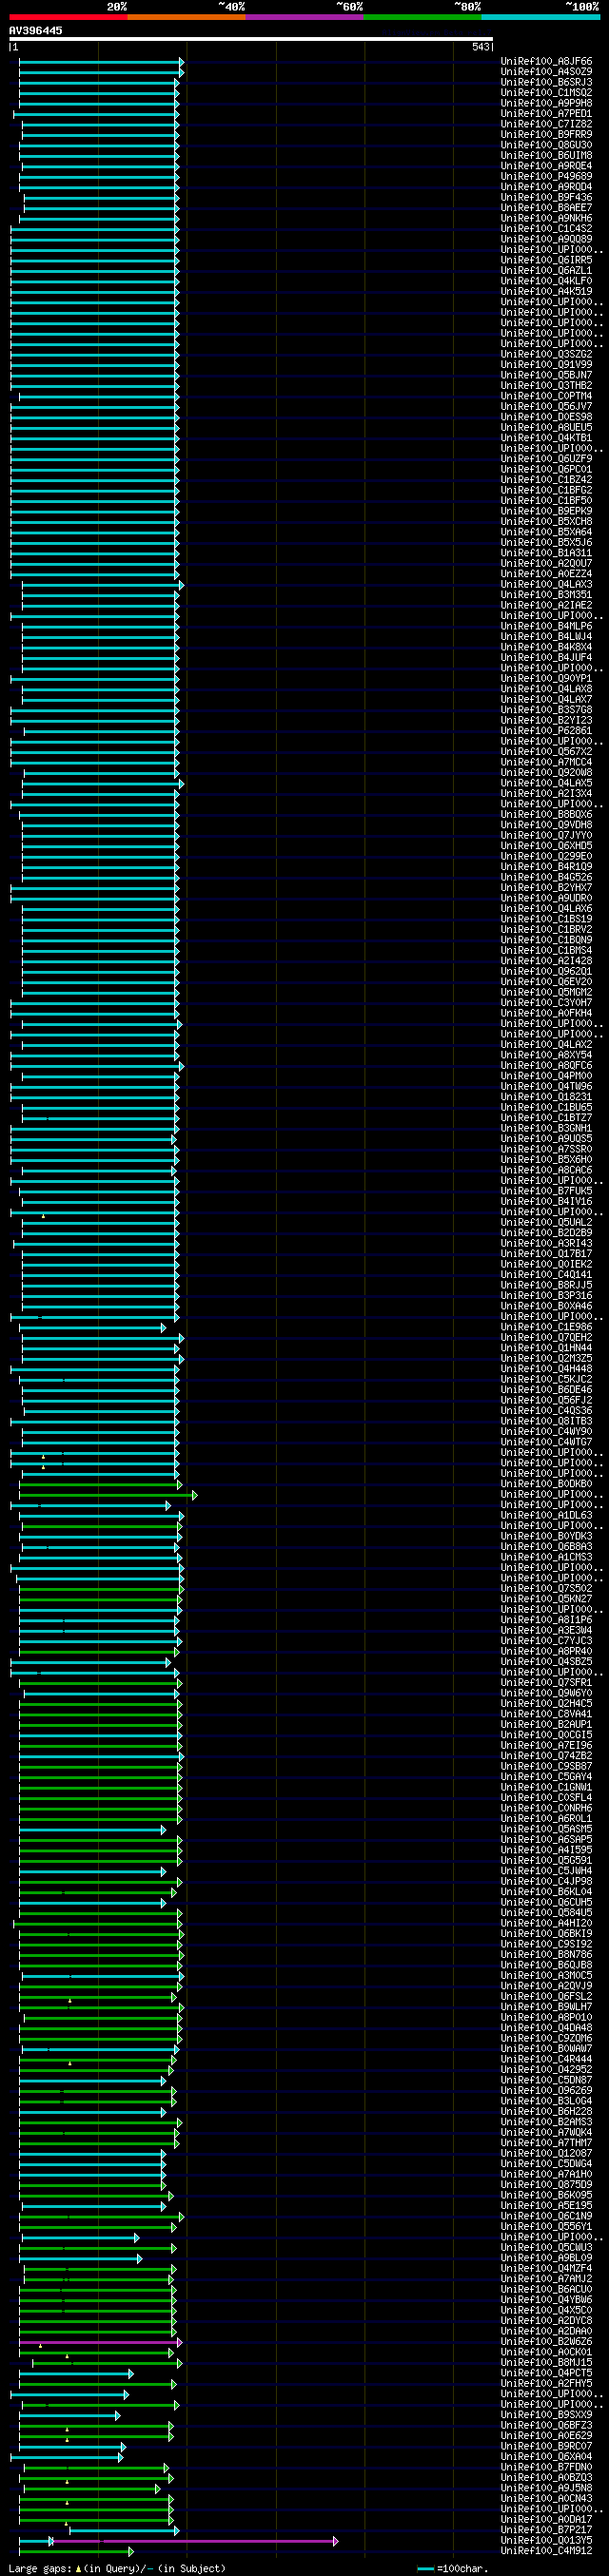Select hit label UniRef100_Q6B8A3

coord(546,1547)
